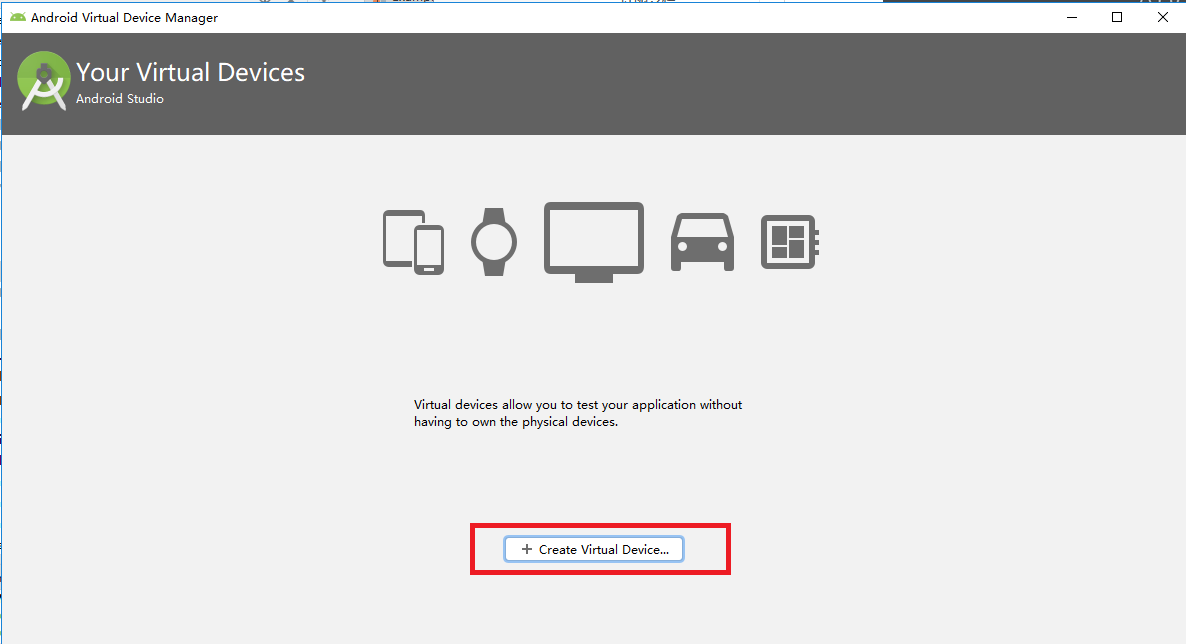The width and height of the screenshot is (1186, 644).
Task: Maximize the AVD Manager window
Action: pos(1117,17)
